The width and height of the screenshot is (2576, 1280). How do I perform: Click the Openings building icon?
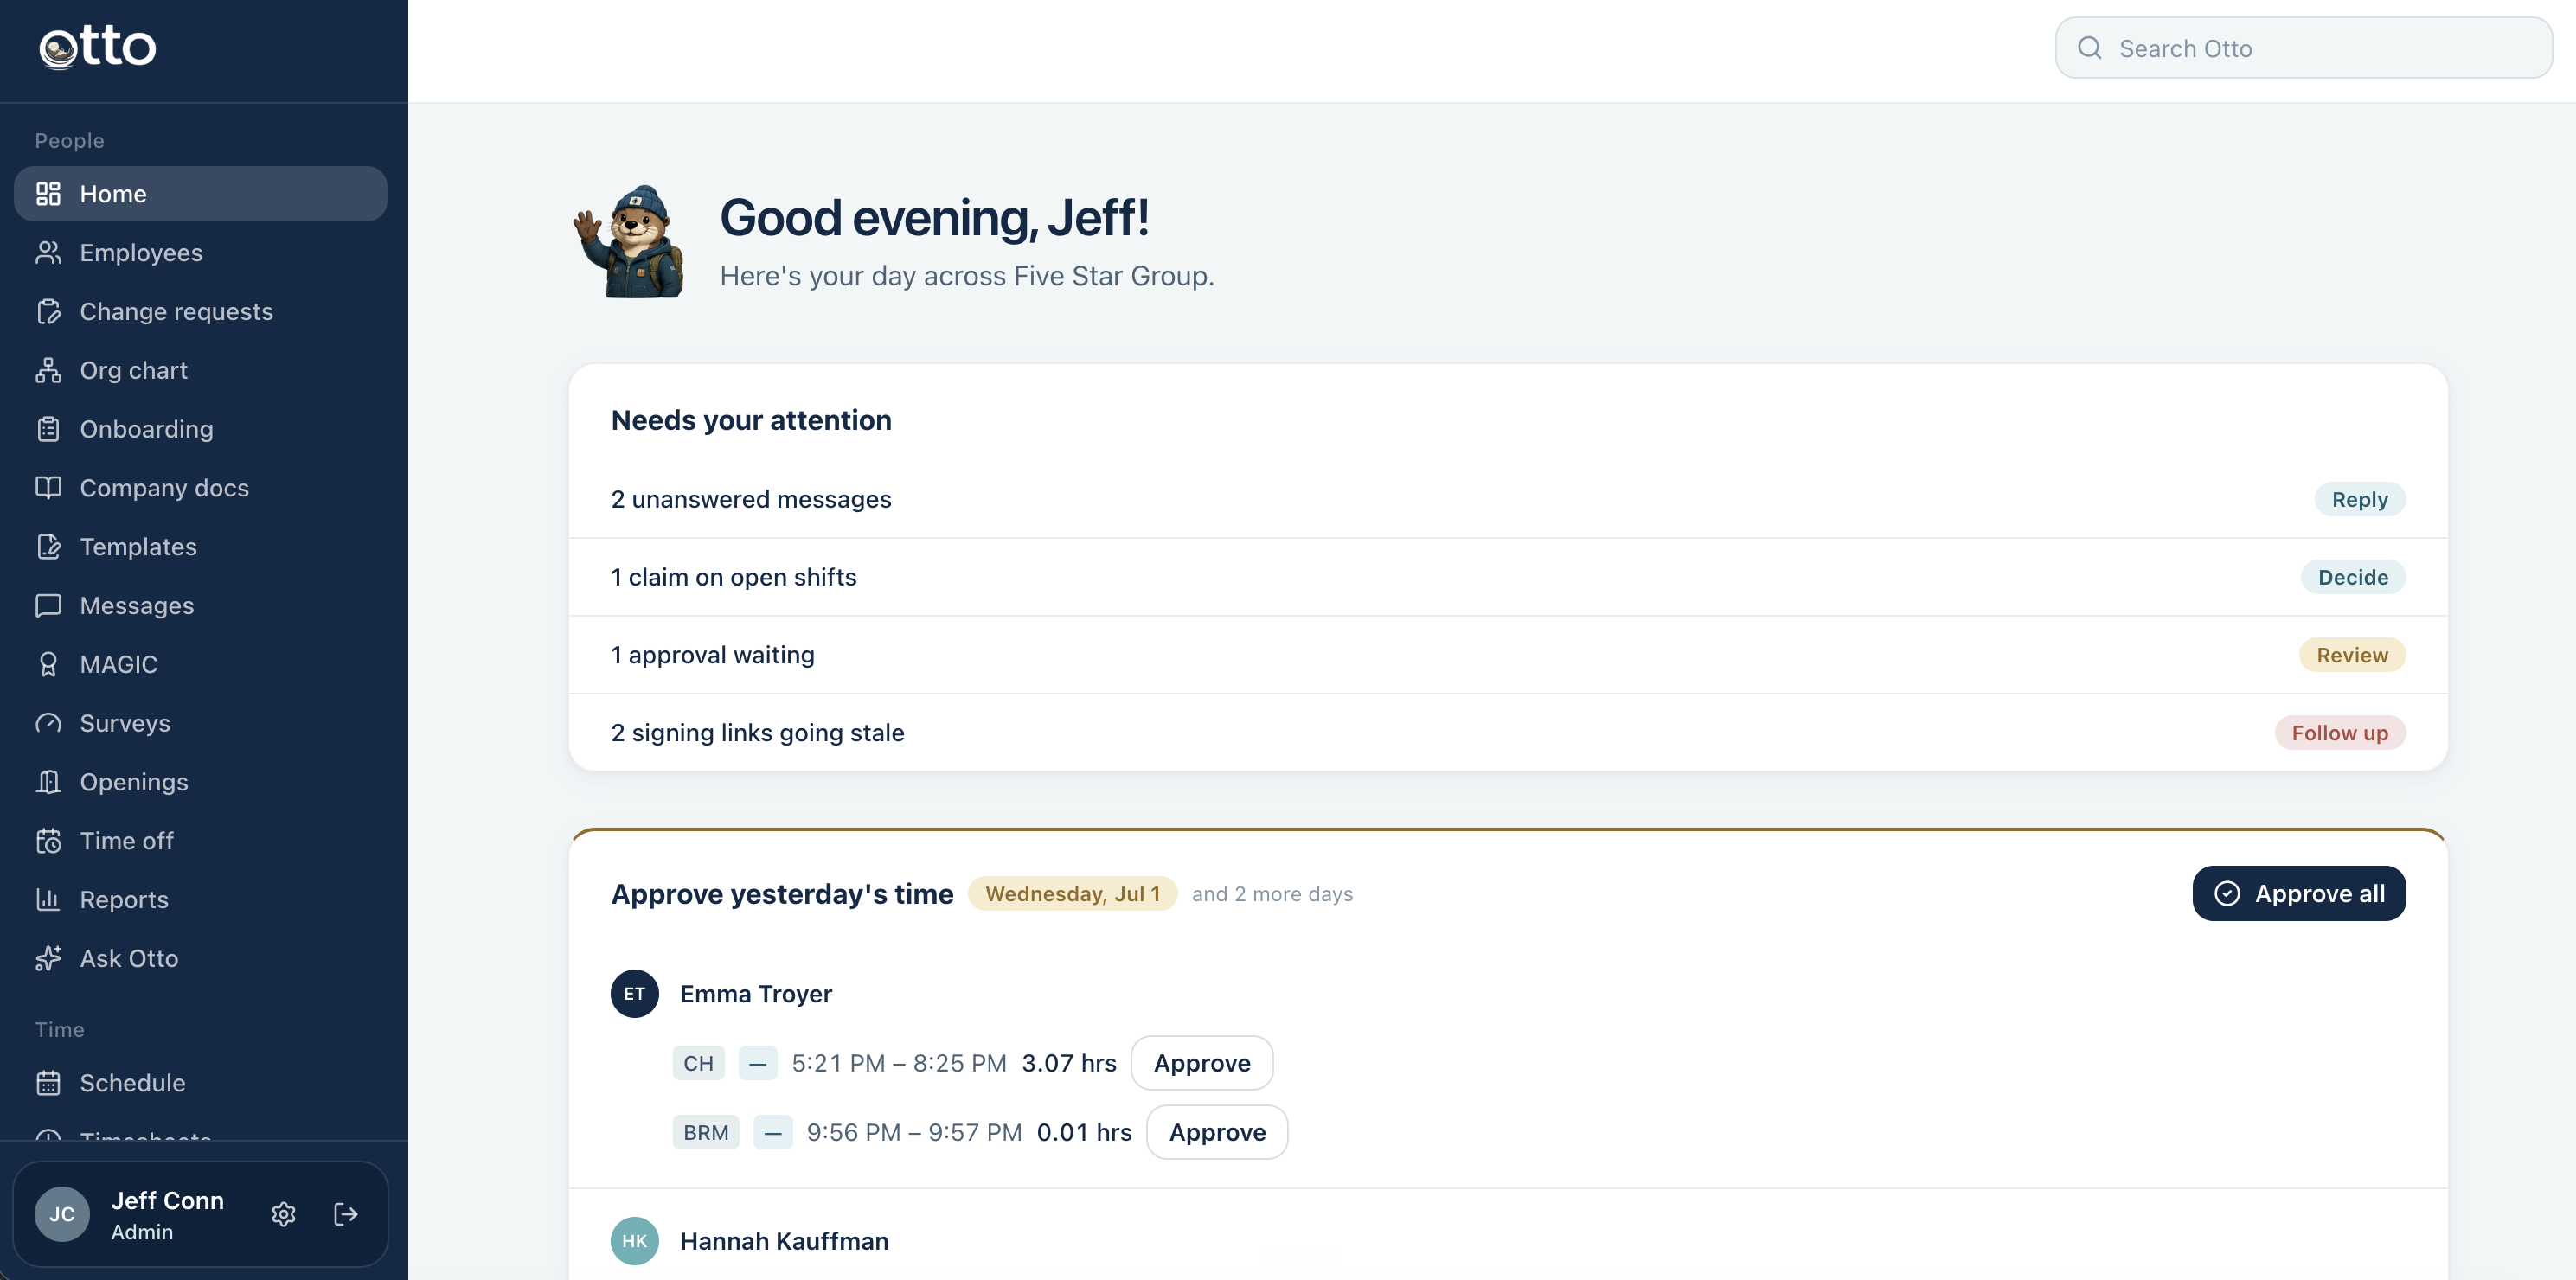click(48, 782)
